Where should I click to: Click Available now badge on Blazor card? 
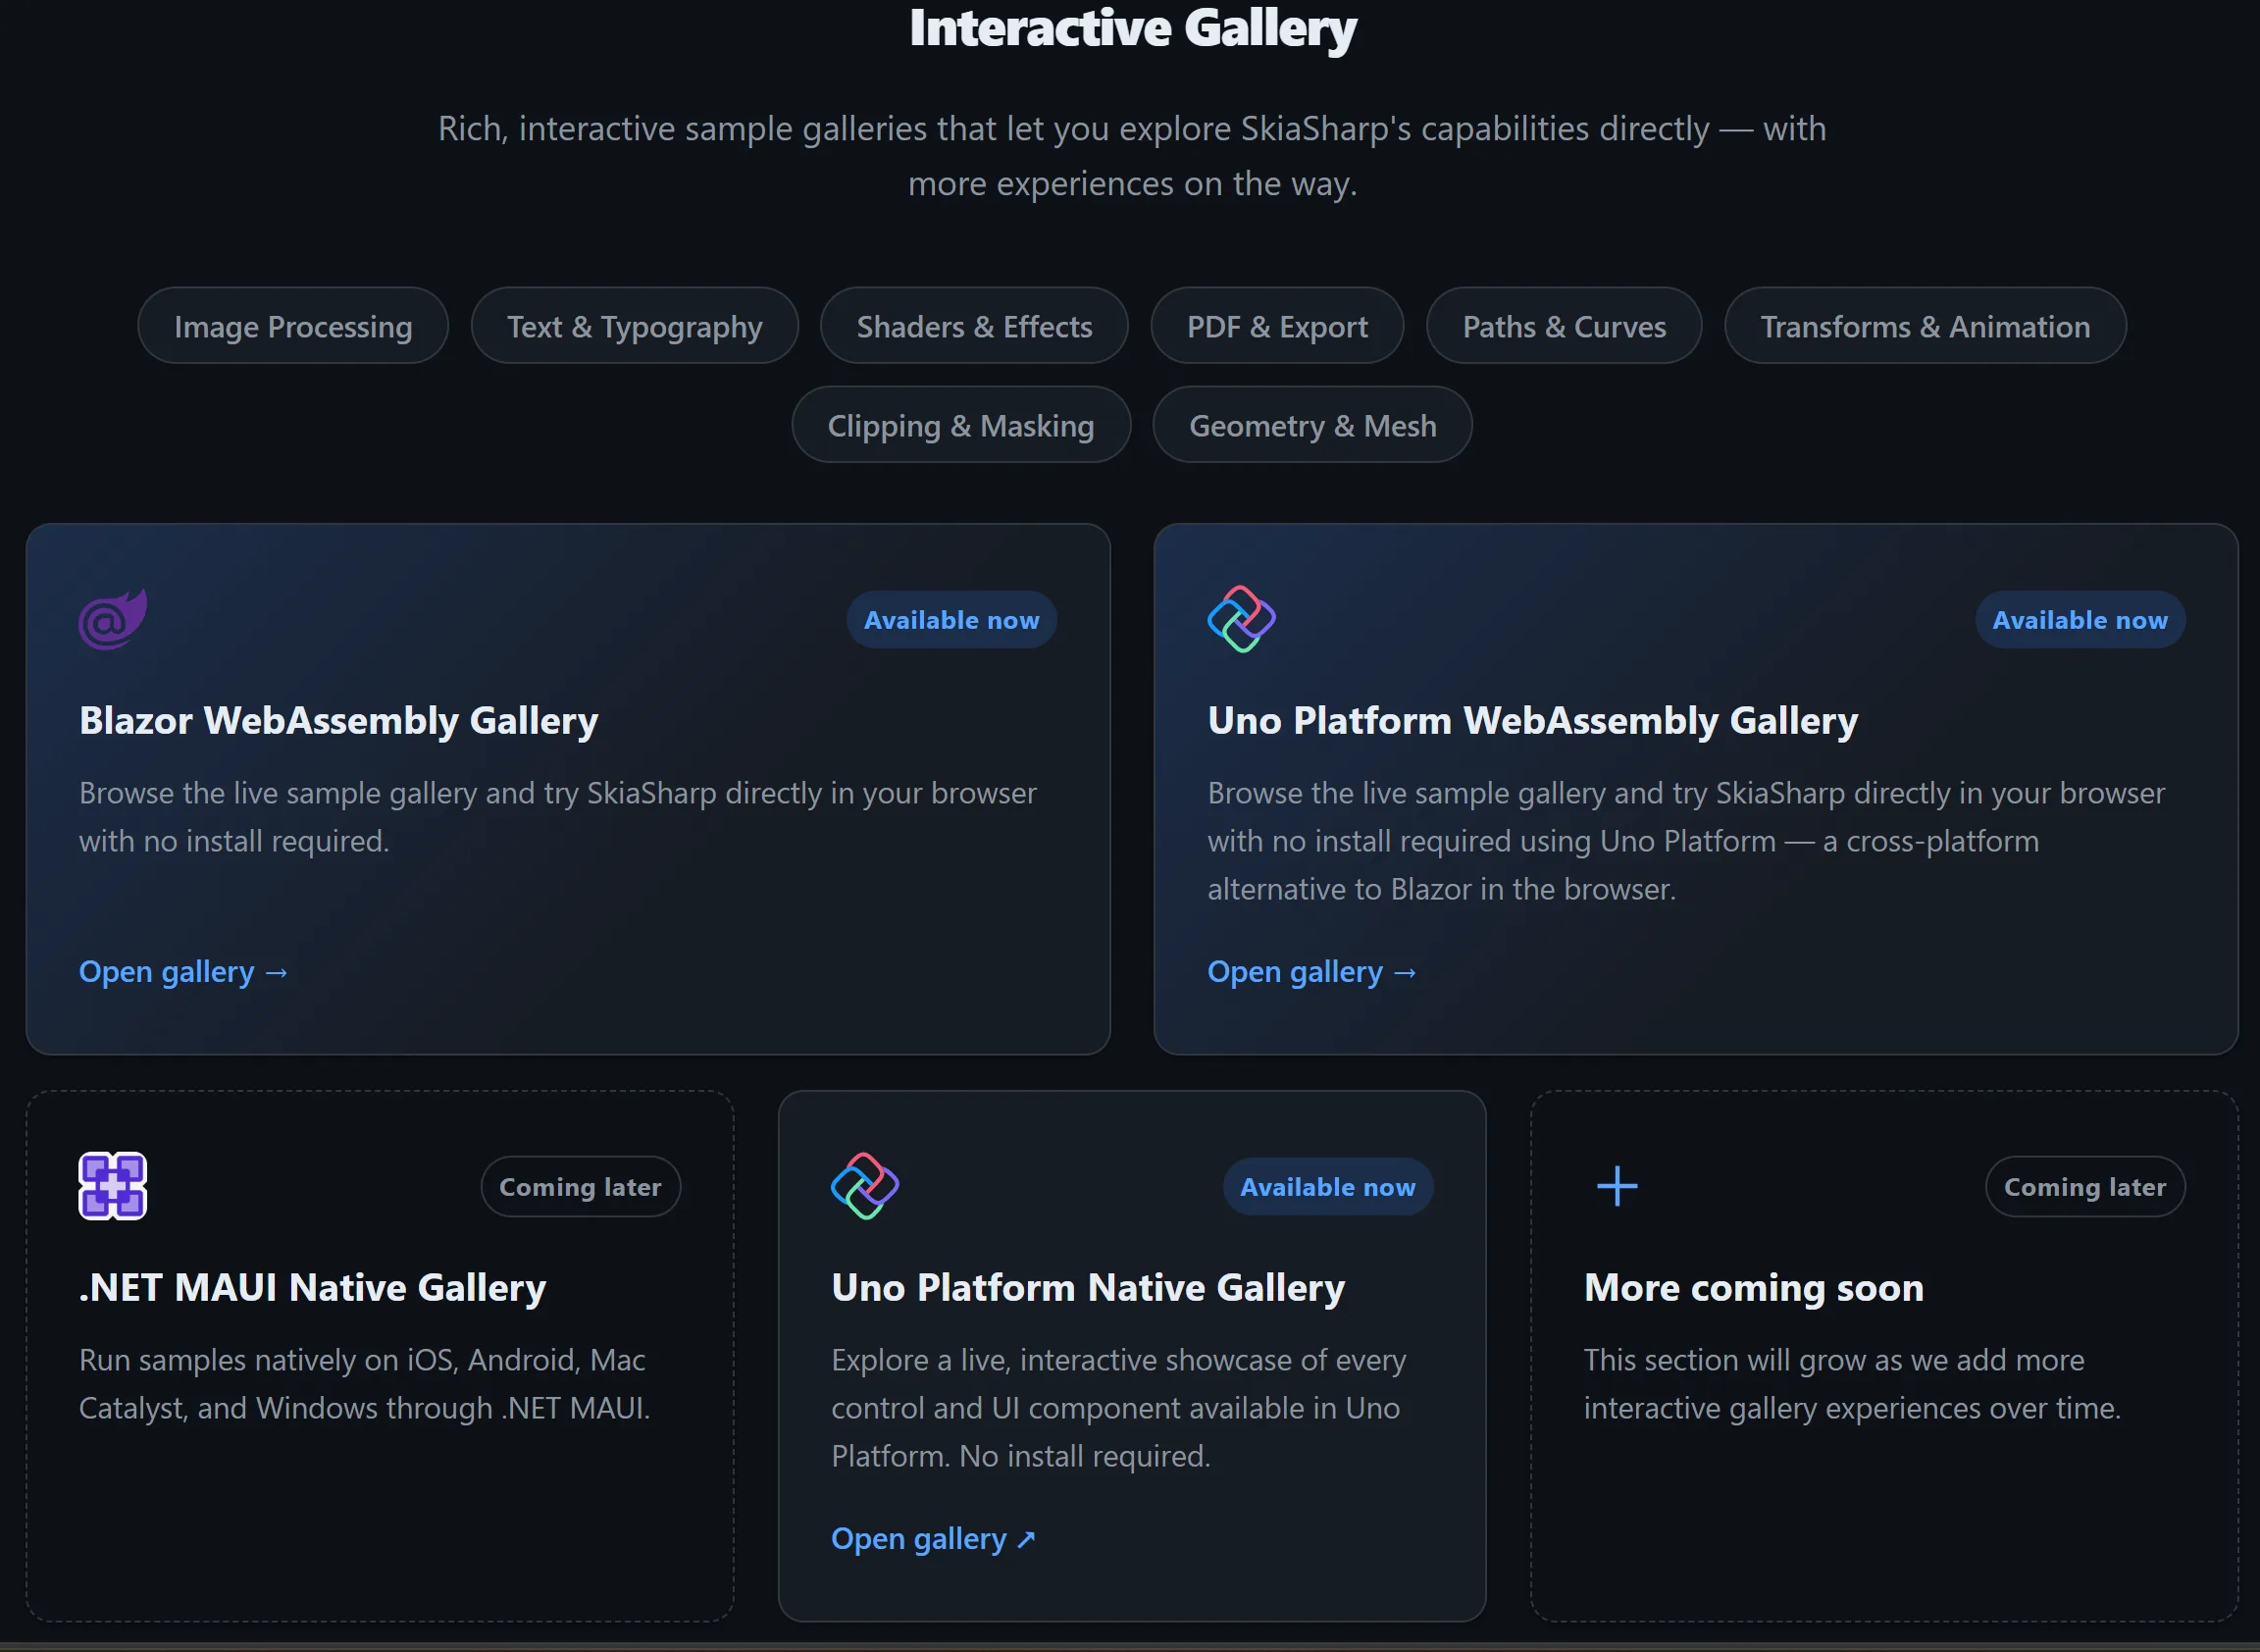coord(951,620)
